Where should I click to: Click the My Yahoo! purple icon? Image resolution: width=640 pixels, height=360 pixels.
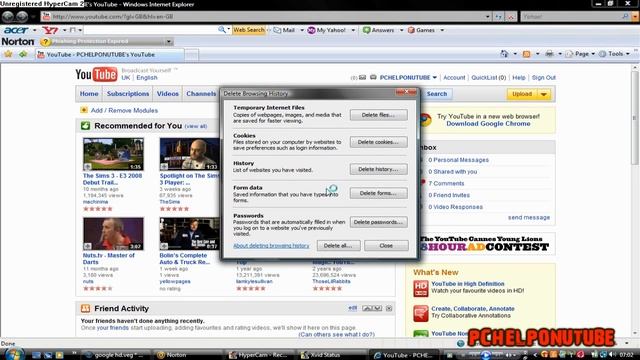pos(311,30)
